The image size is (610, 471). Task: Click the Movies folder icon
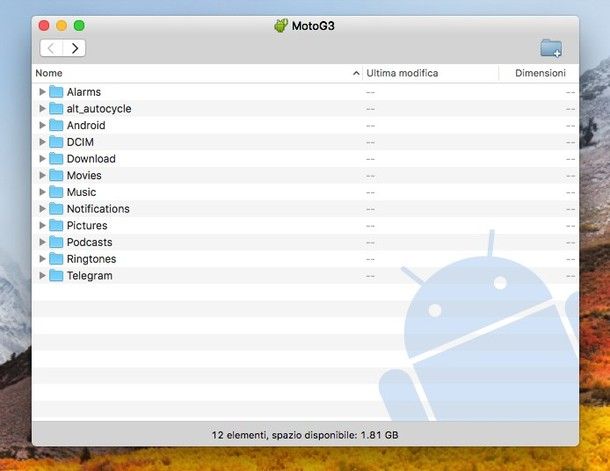(56, 175)
